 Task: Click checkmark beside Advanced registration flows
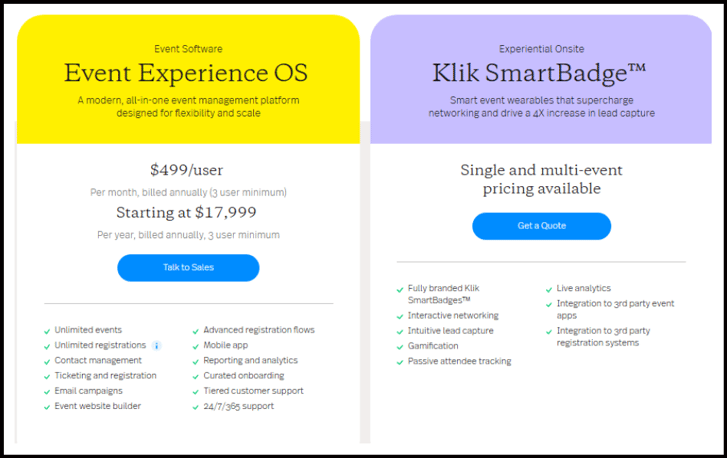click(195, 330)
